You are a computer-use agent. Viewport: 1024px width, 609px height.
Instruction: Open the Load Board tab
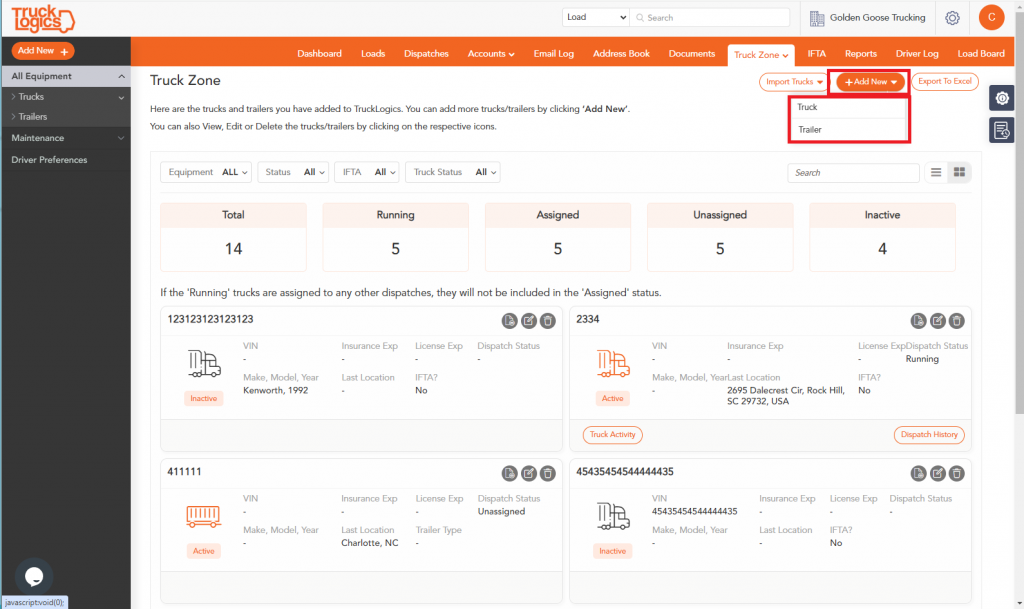981,54
